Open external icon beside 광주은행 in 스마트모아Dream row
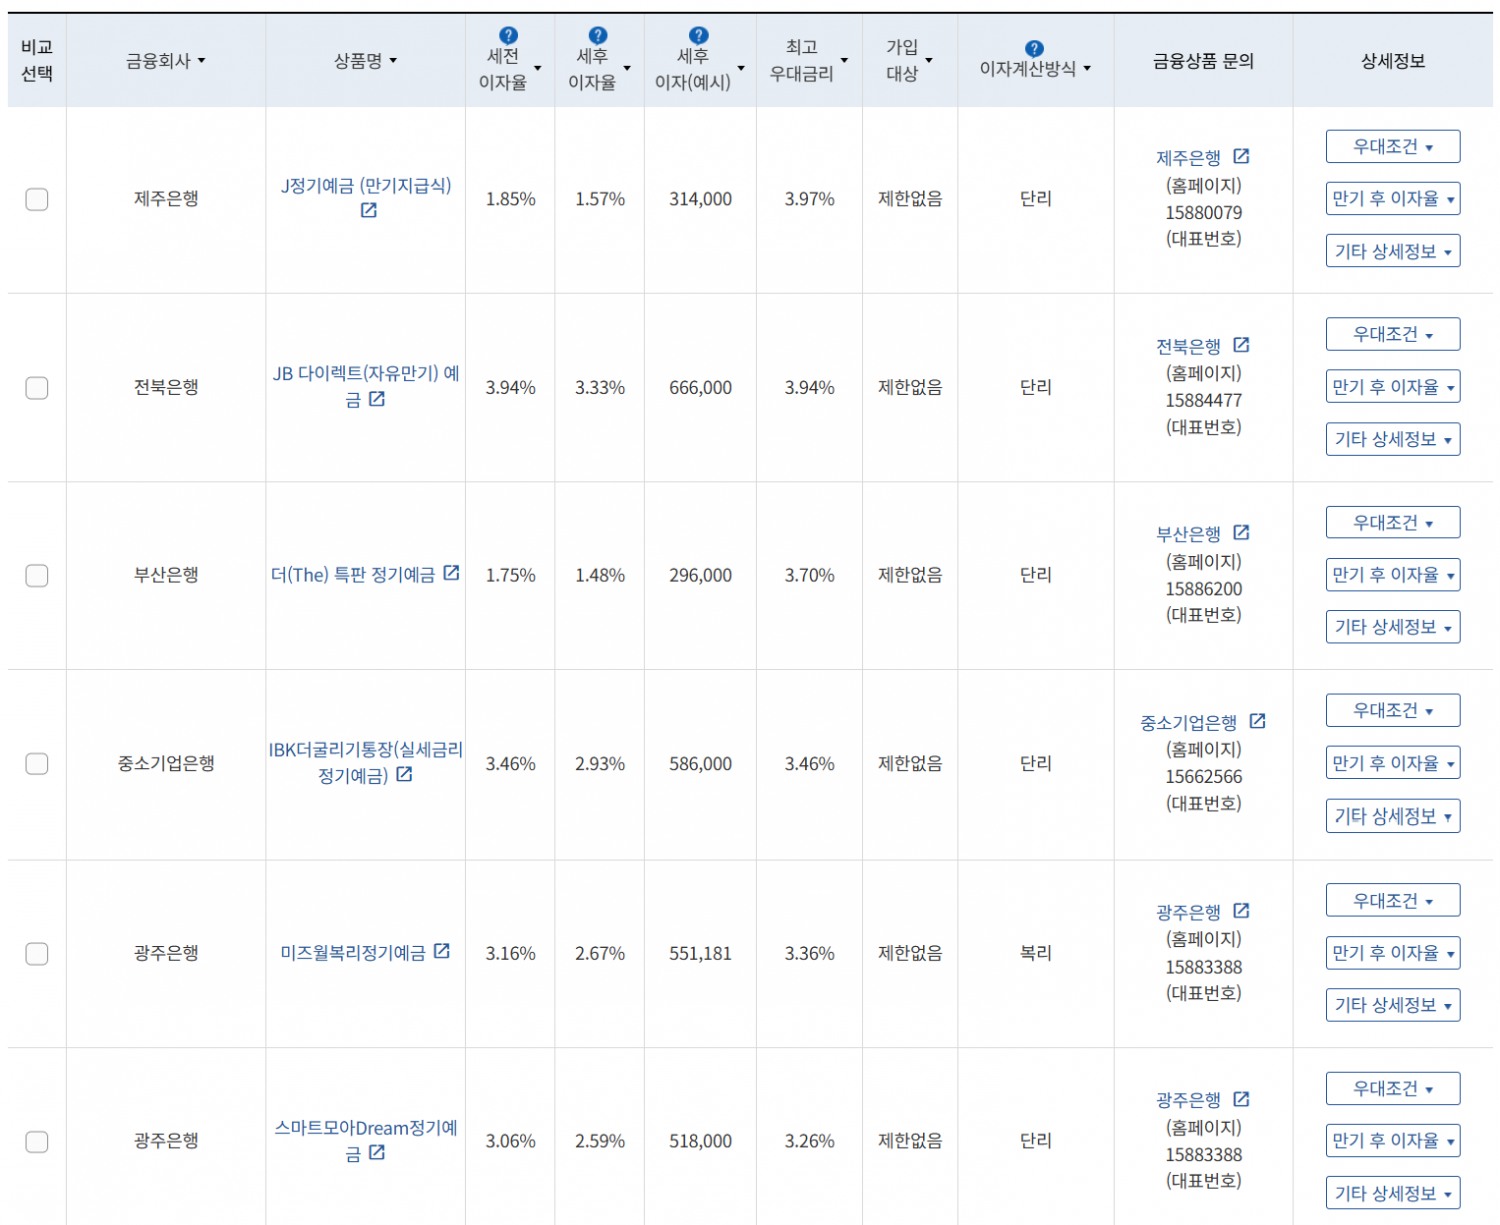 click(x=1241, y=1099)
